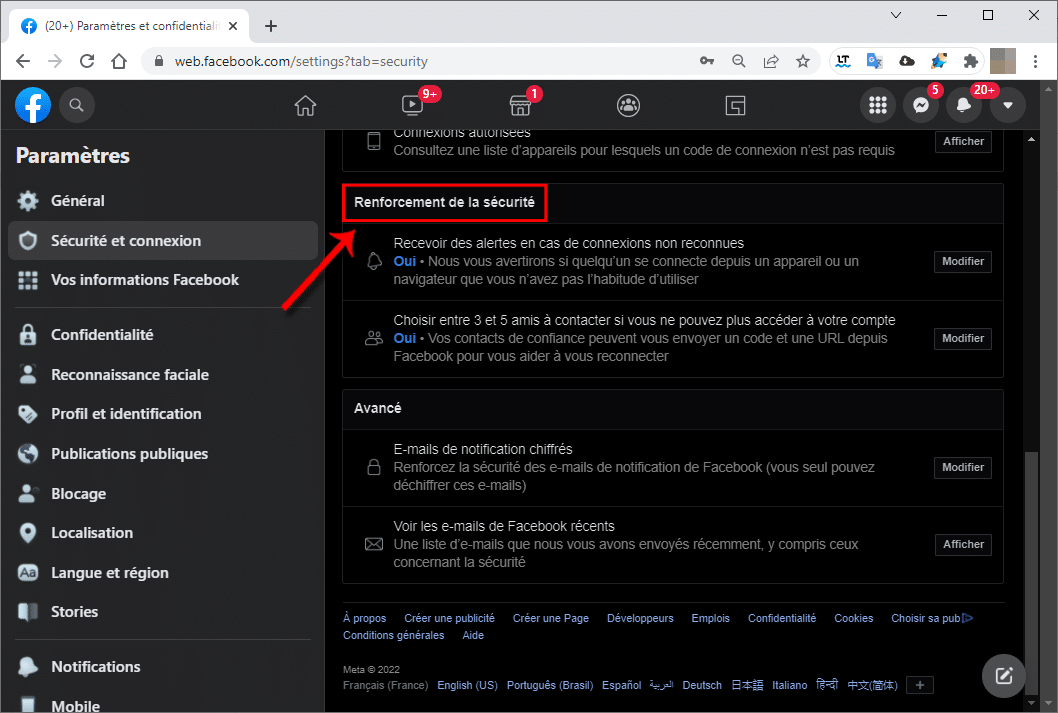Click Afficher for recent Facebook e-mails

[x=963, y=544]
